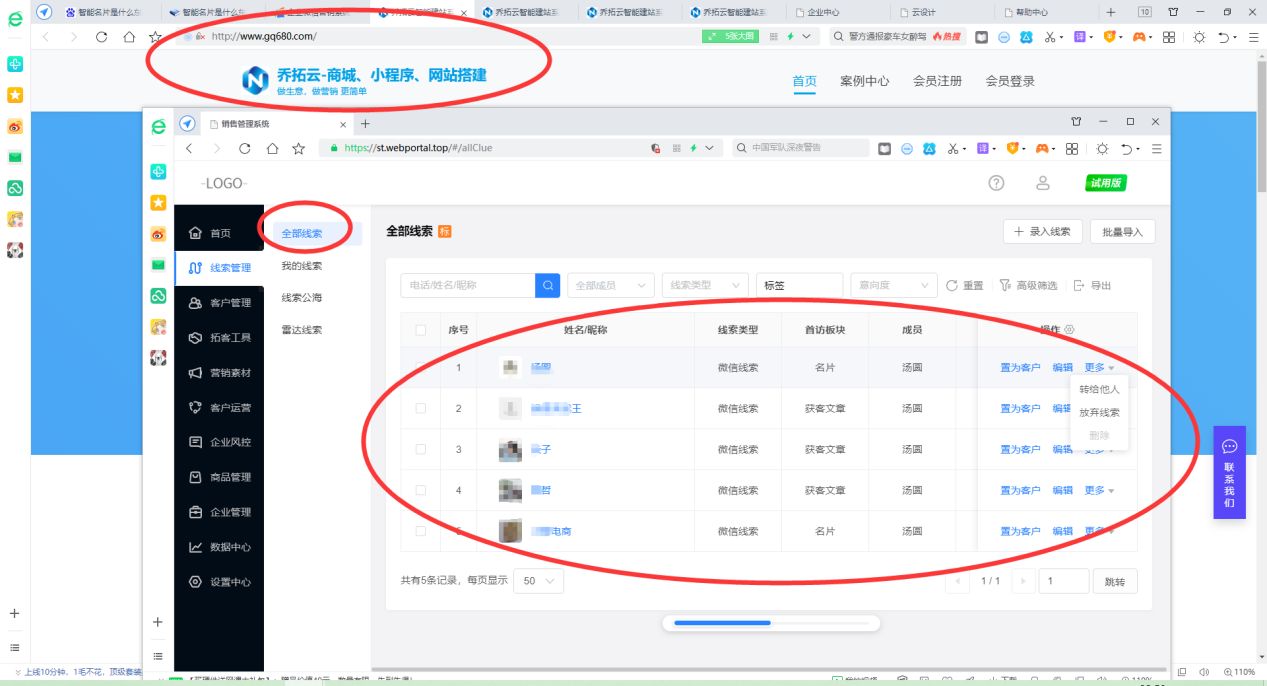Click the 营销素材 megaphone icon

coord(196,372)
